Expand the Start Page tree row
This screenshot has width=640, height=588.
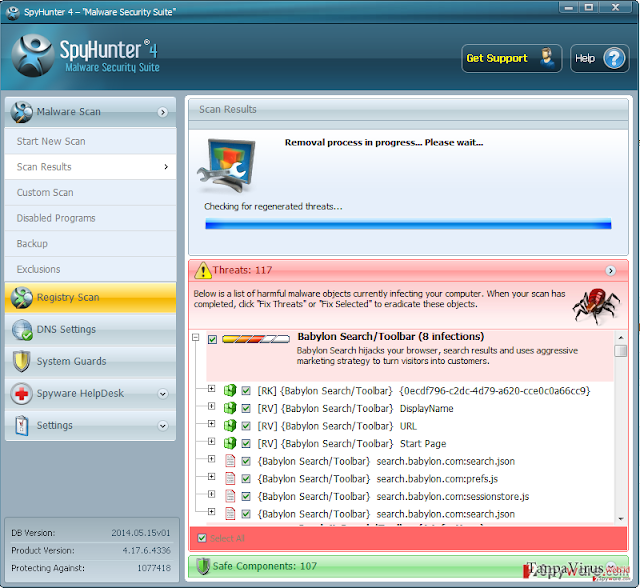click(x=211, y=441)
